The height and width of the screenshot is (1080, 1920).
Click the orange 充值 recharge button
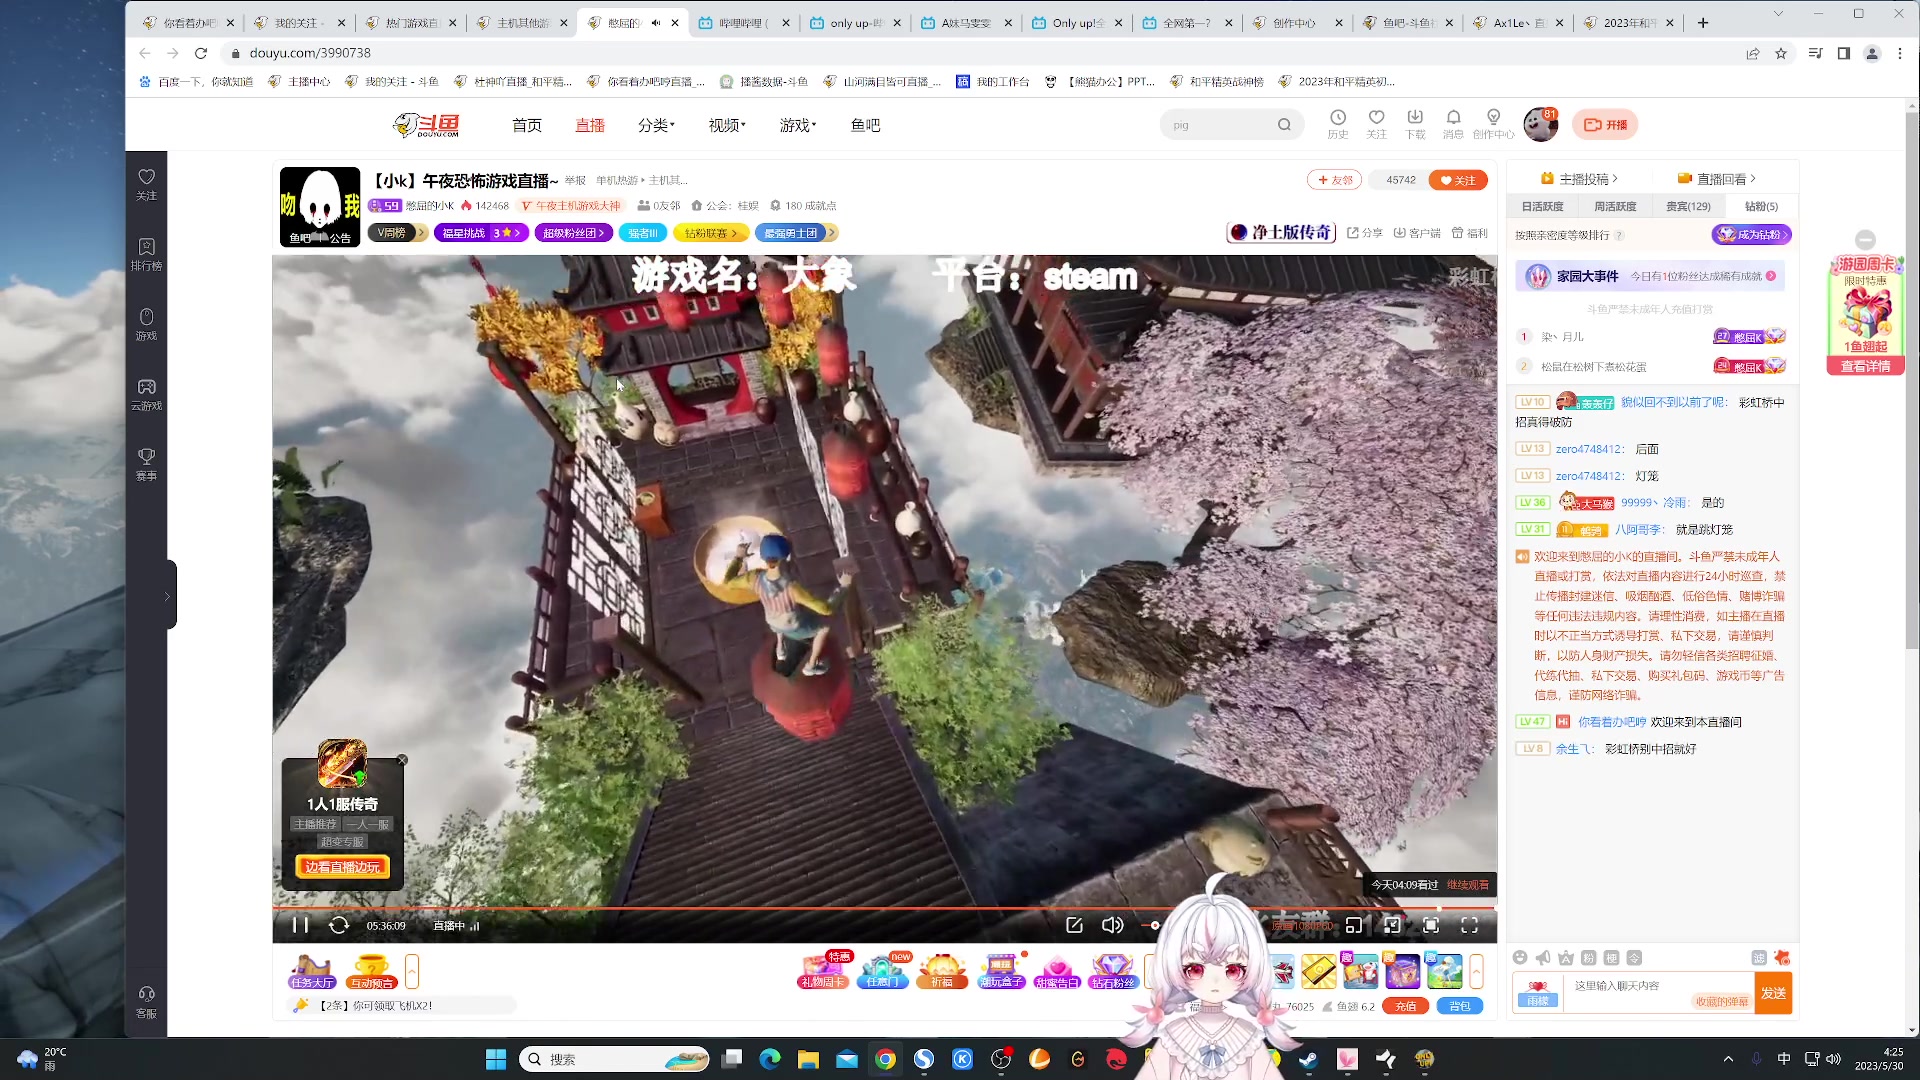[x=1405, y=1006]
